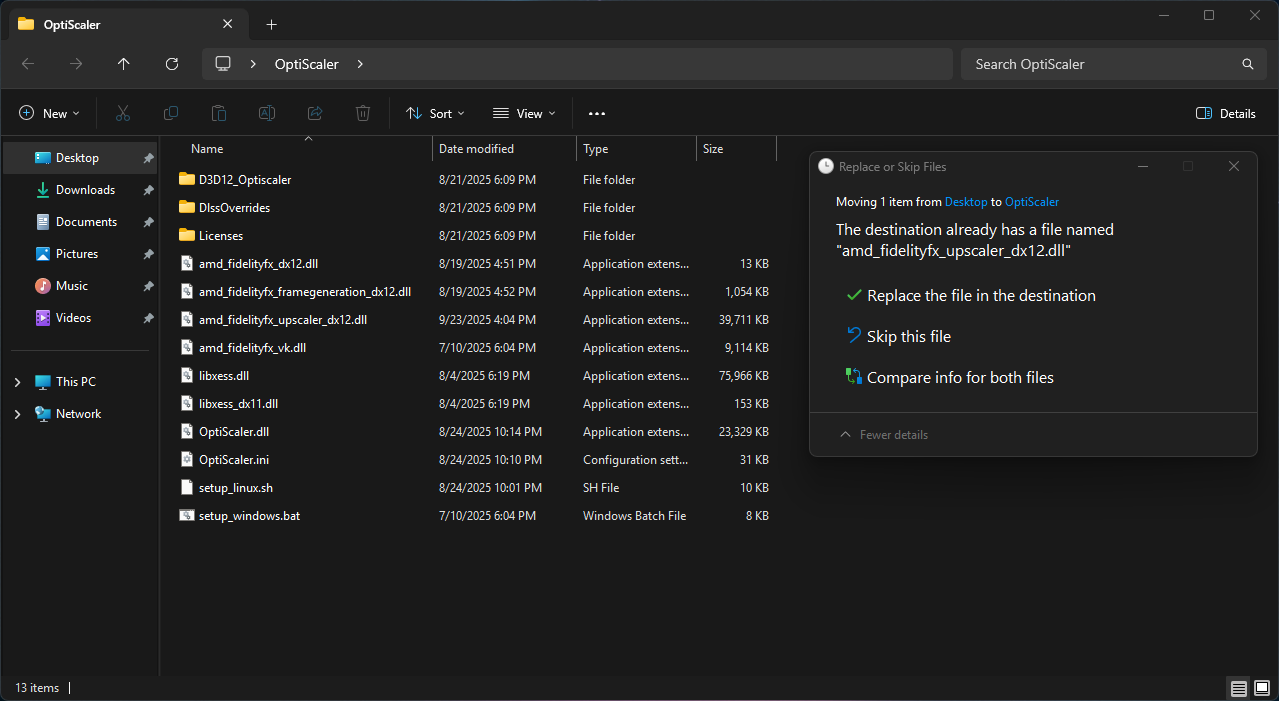Click the Copy icon in toolbar
The width and height of the screenshot is (1279, 701).
[171, 114]
